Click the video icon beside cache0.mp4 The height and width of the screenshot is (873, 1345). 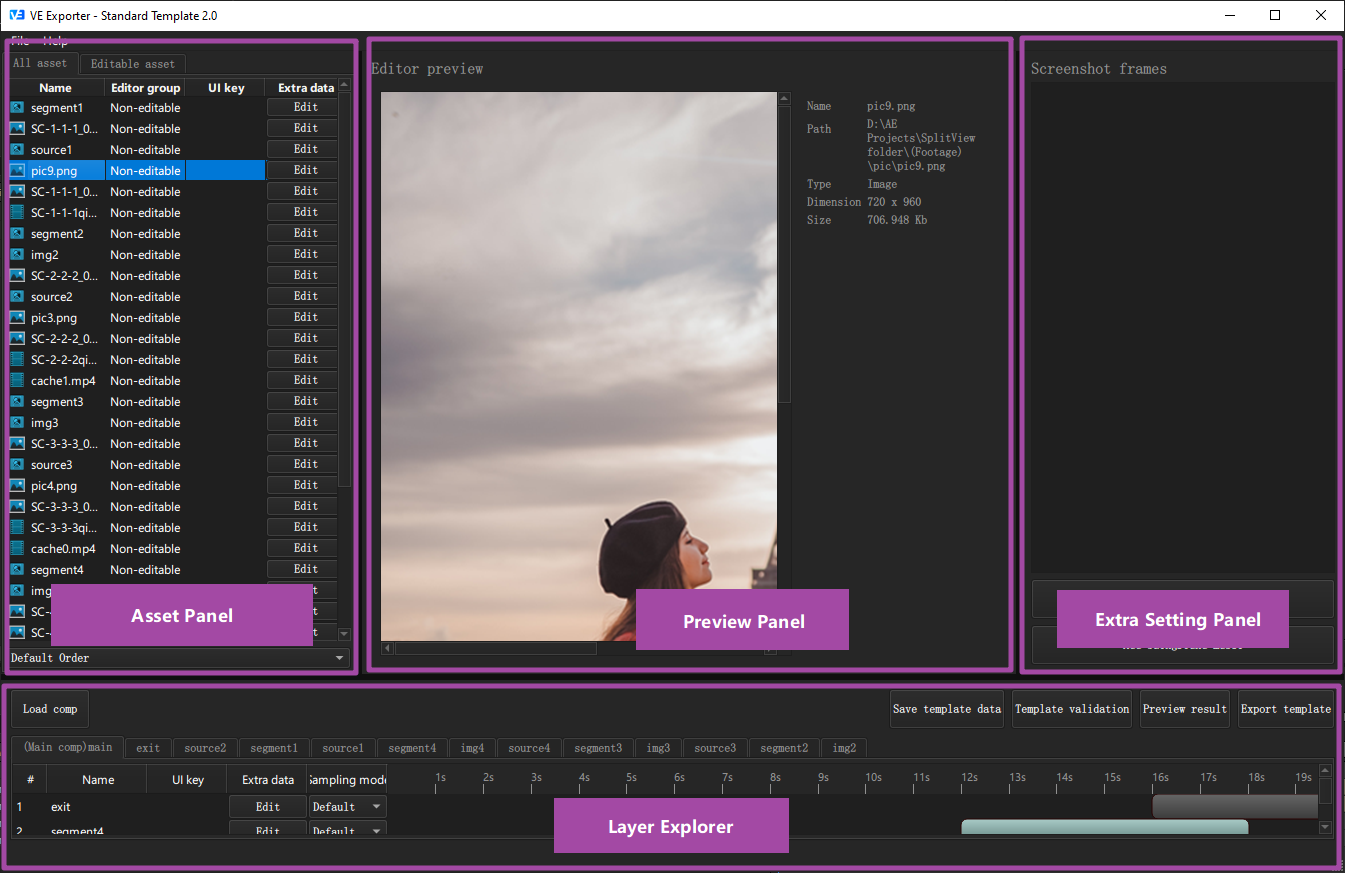(16, 548)
